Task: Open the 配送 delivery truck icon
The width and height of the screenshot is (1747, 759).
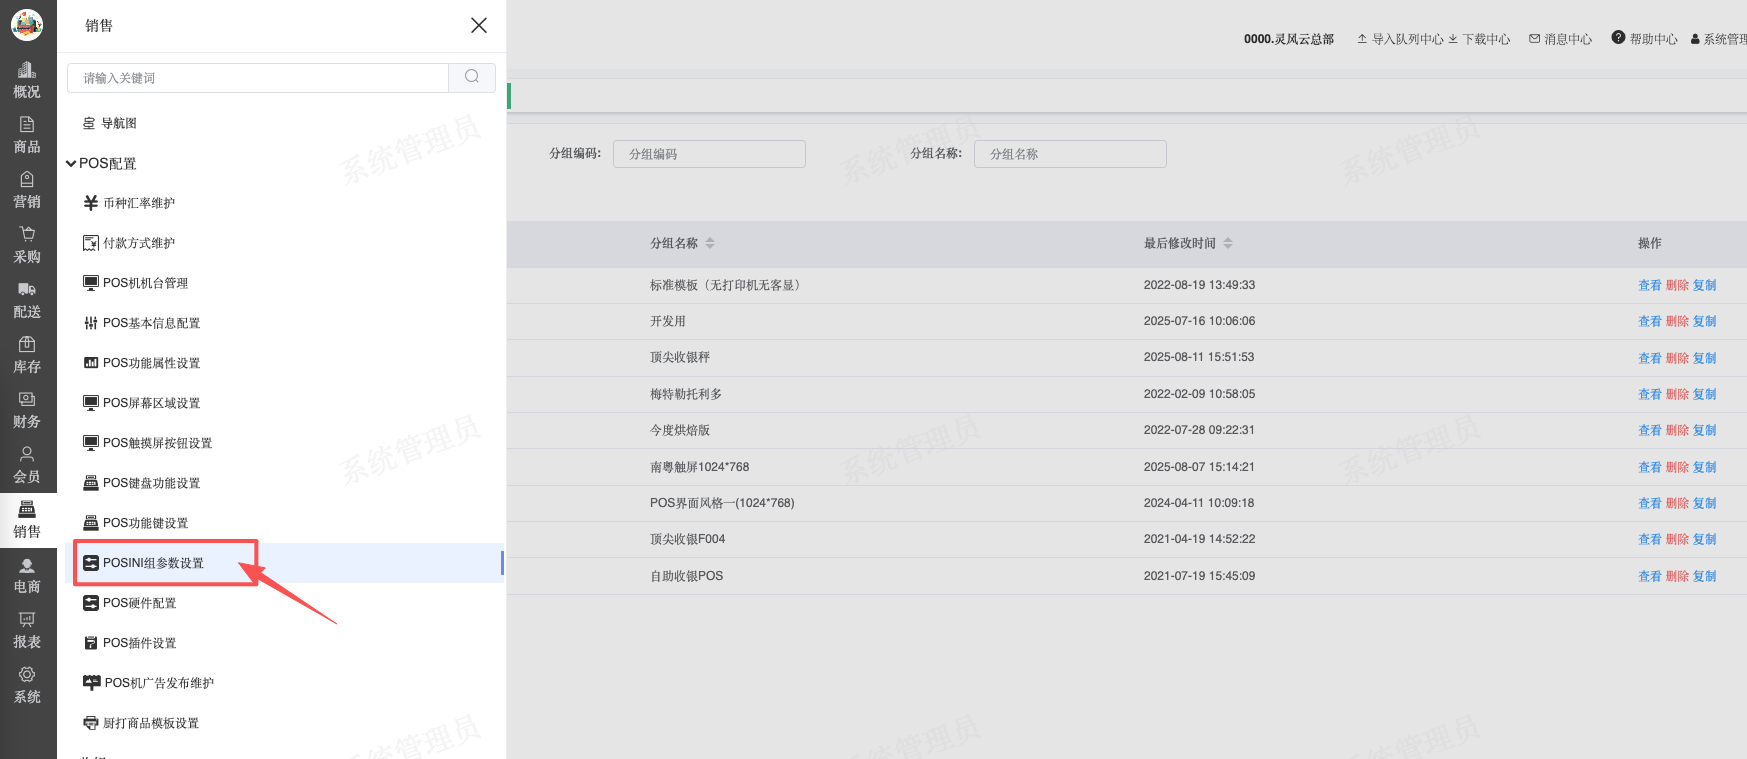Action: [27, 289]
